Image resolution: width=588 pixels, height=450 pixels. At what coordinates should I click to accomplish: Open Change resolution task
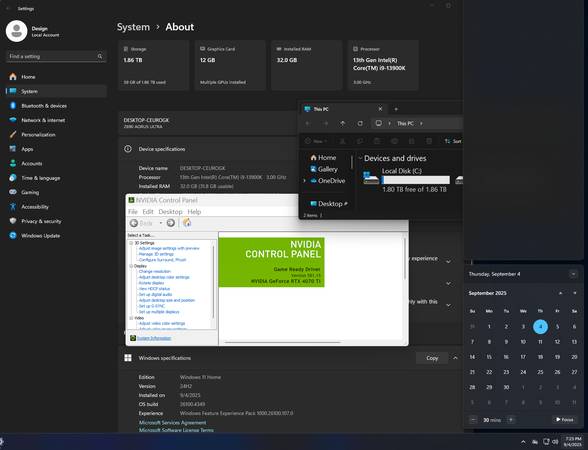click(x=154, y=272)
